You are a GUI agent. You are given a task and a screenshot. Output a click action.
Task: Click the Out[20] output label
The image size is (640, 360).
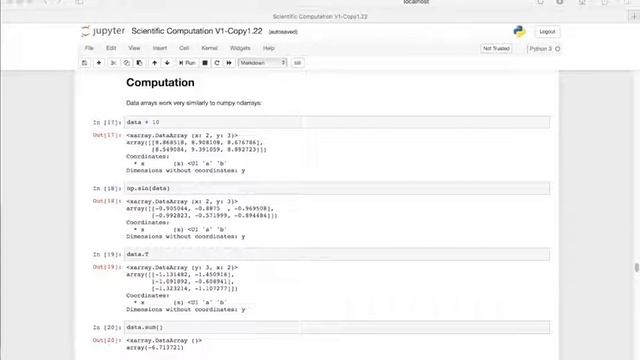point(107,340)
